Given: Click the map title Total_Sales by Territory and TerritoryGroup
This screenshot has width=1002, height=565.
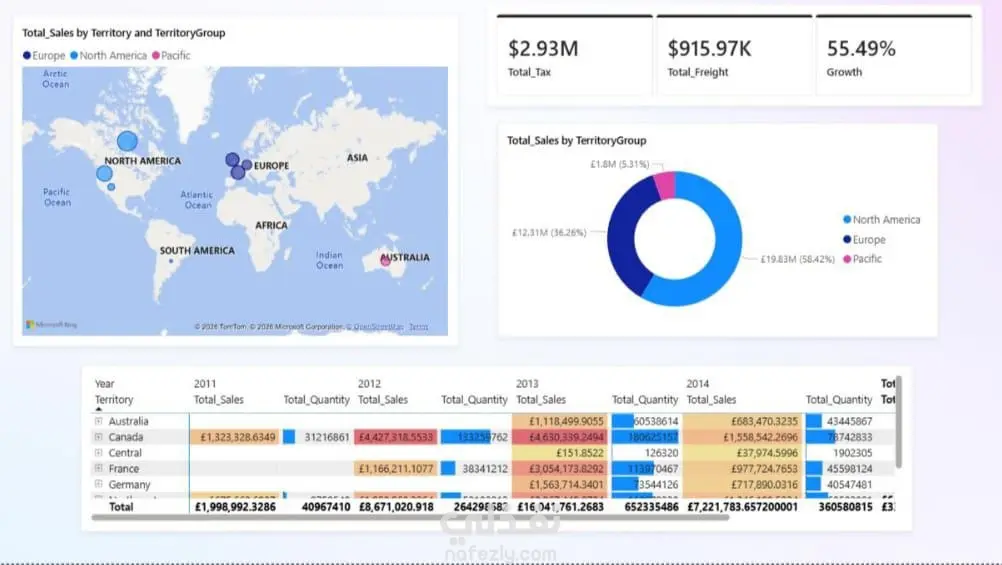Looking at the screenshot, I should (124, 33).
